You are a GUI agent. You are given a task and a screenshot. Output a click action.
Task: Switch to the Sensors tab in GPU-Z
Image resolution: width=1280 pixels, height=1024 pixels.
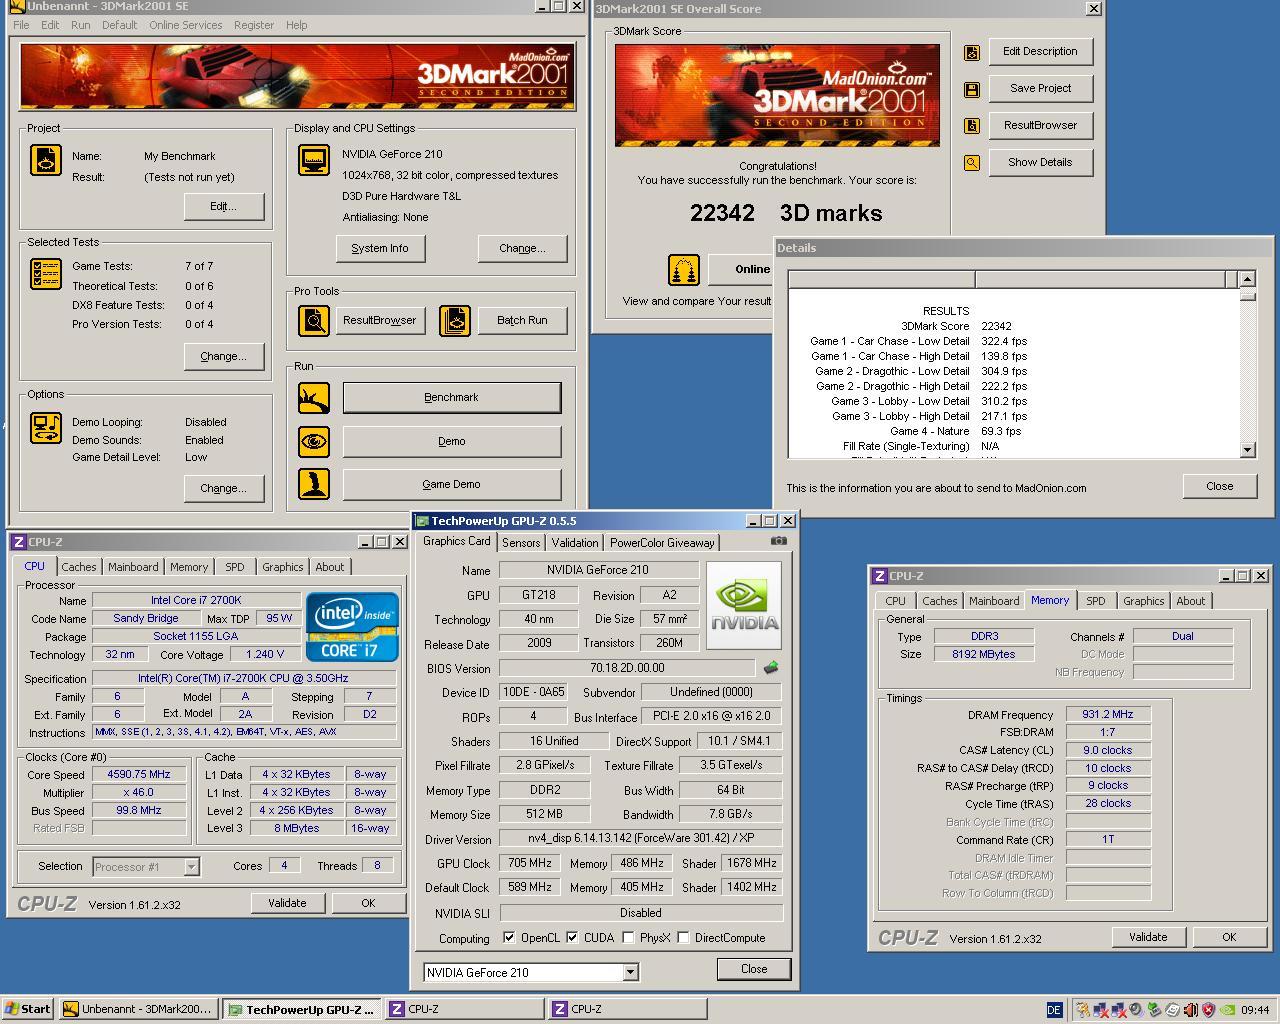click(x=521, y=543)
